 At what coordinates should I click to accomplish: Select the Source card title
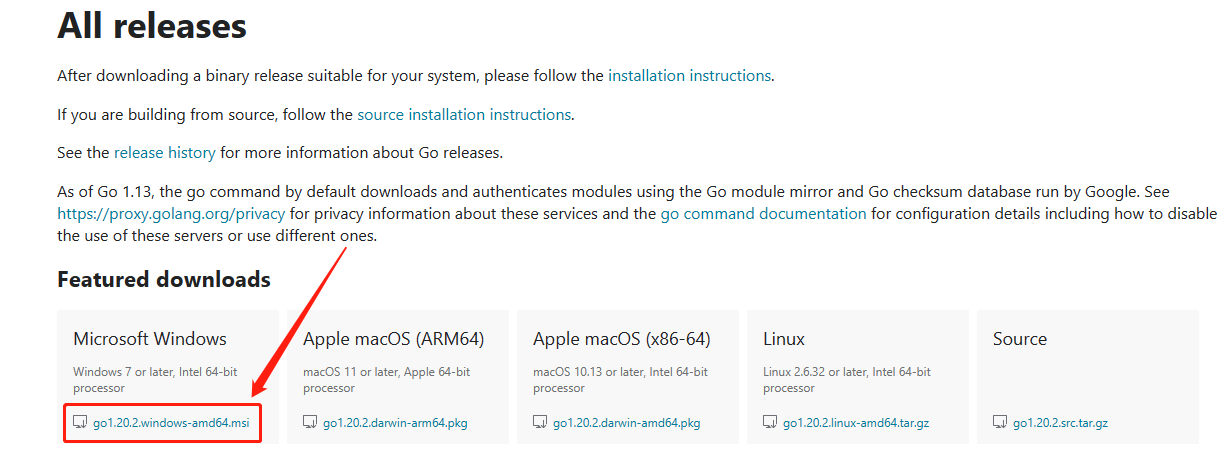(1020, 339)
